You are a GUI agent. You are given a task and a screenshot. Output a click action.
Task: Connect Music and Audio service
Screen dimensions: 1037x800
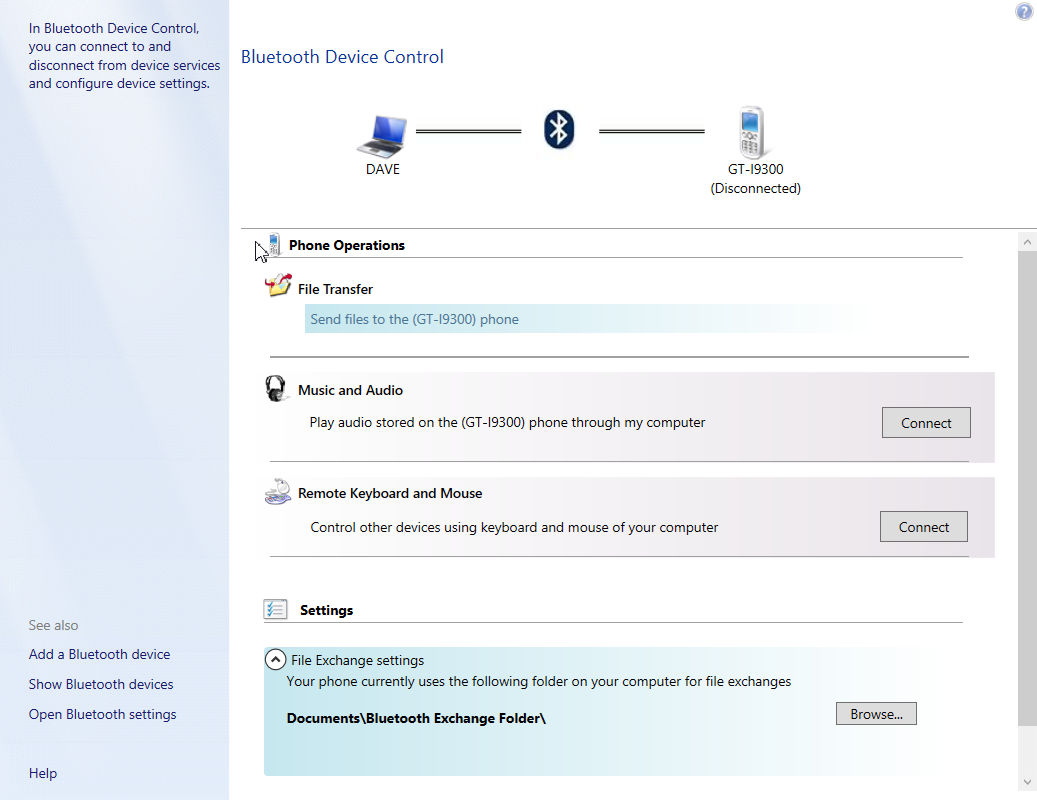[926, 422]
